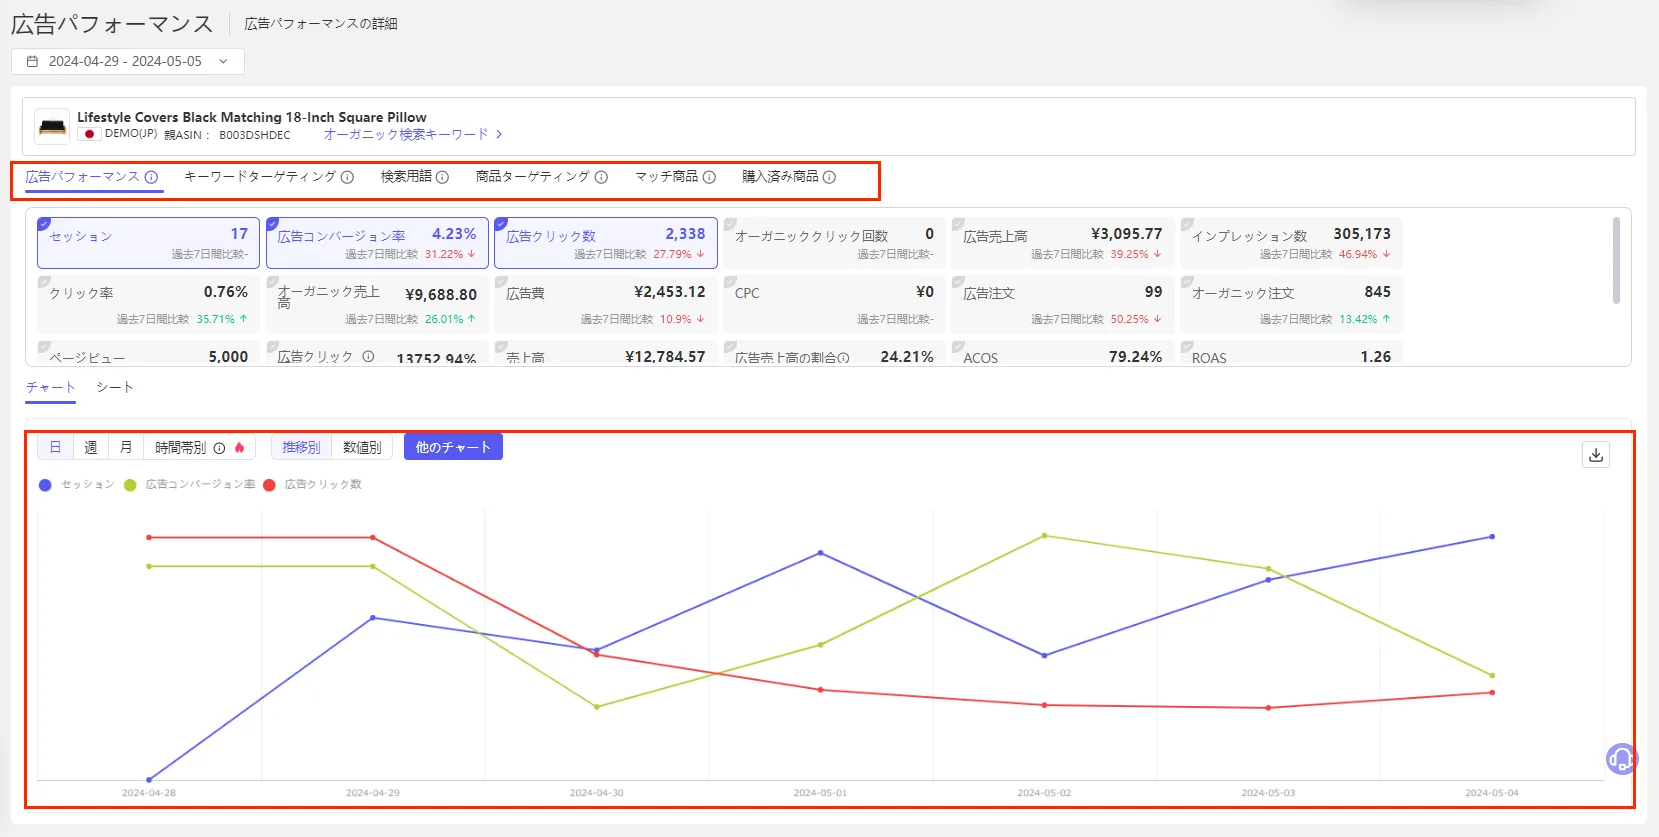The width and height of the screenshot is (1659, 837).
Task: Open the date range dropdown 2024-04-29 - 2024-05-05
Action: point(128,61)
